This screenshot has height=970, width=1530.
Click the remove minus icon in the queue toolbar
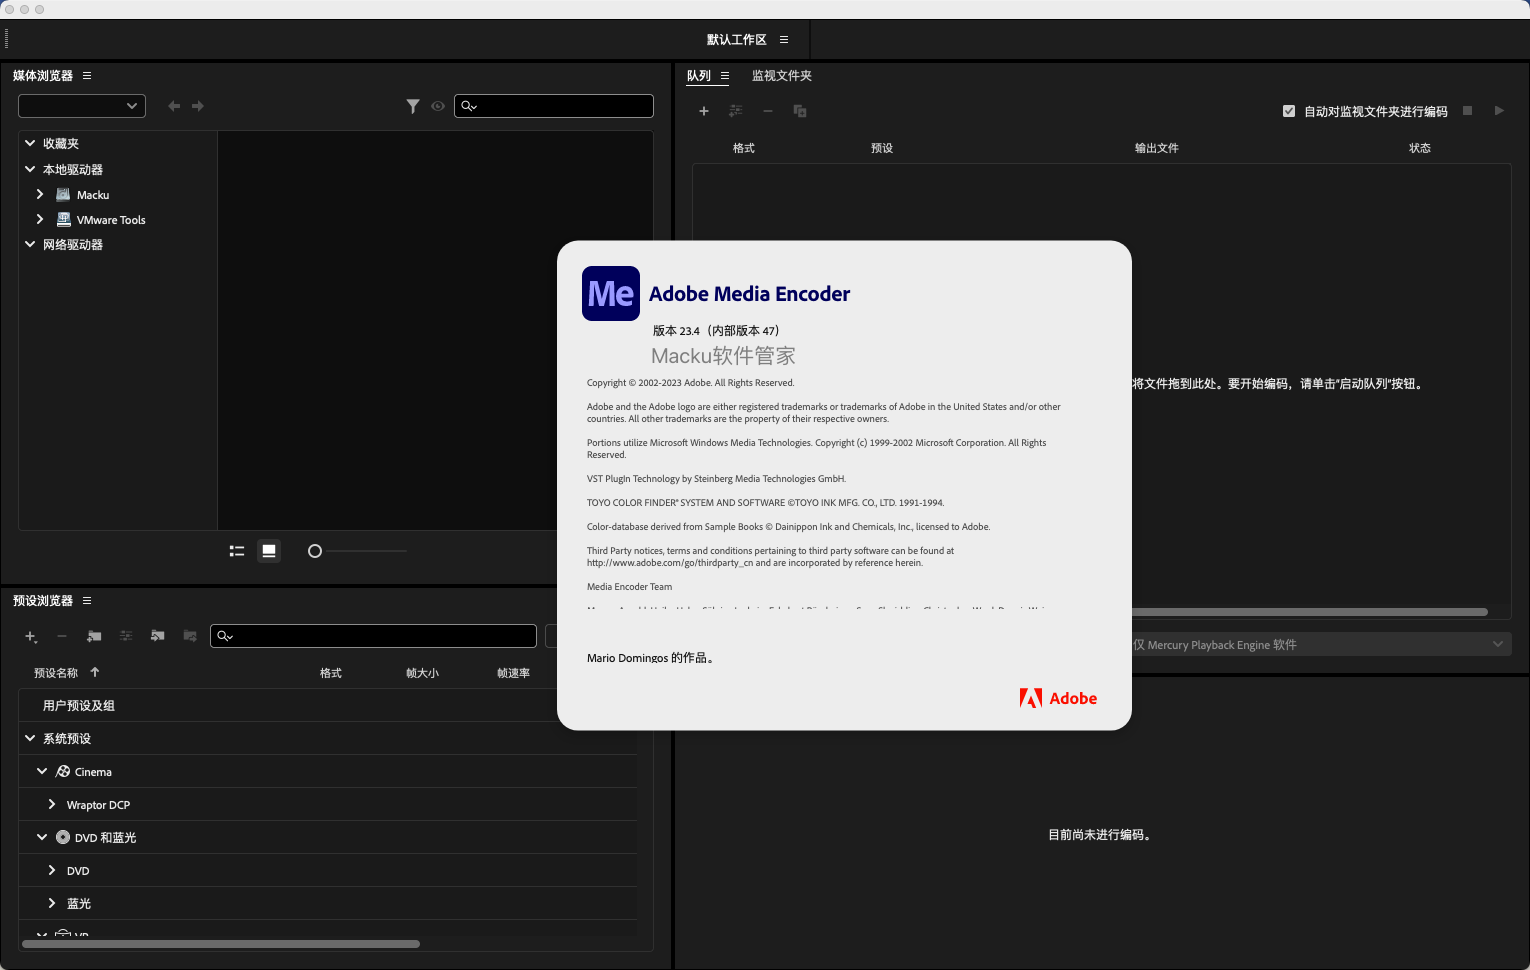click(x=768, y=111)
